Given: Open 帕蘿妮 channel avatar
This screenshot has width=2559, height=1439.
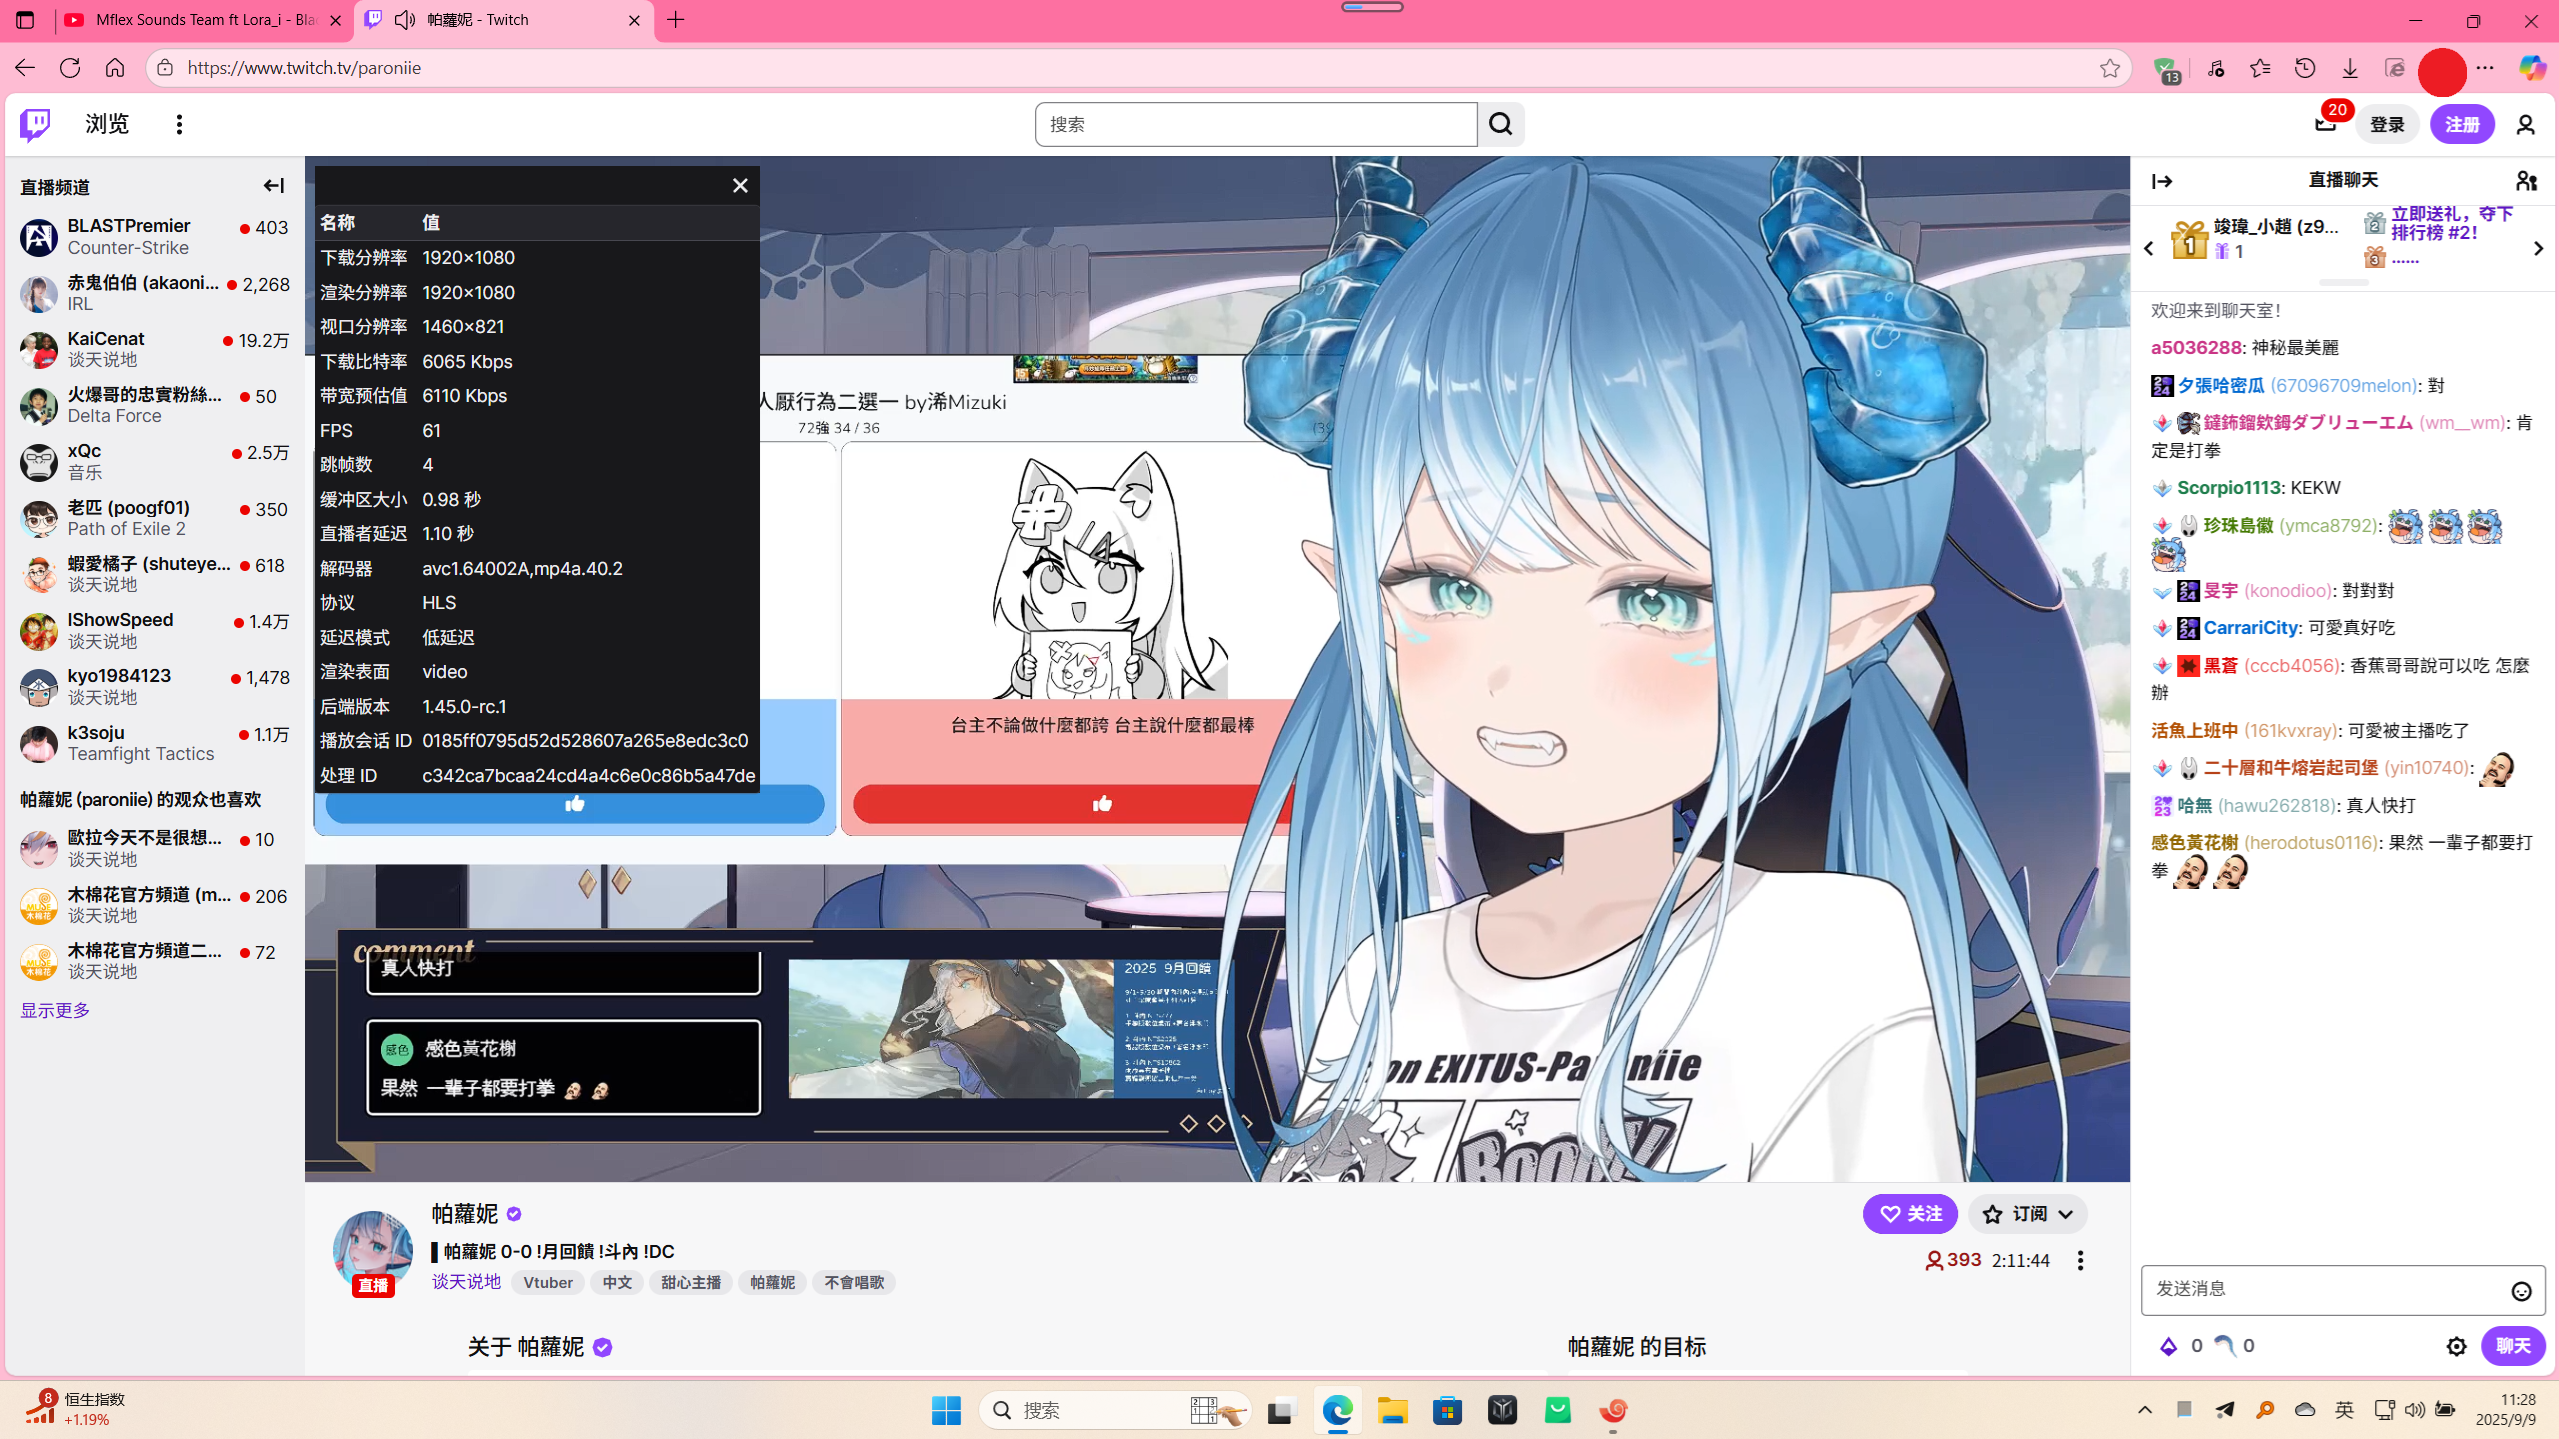Looking at the screenshot, I should 373,1250.
